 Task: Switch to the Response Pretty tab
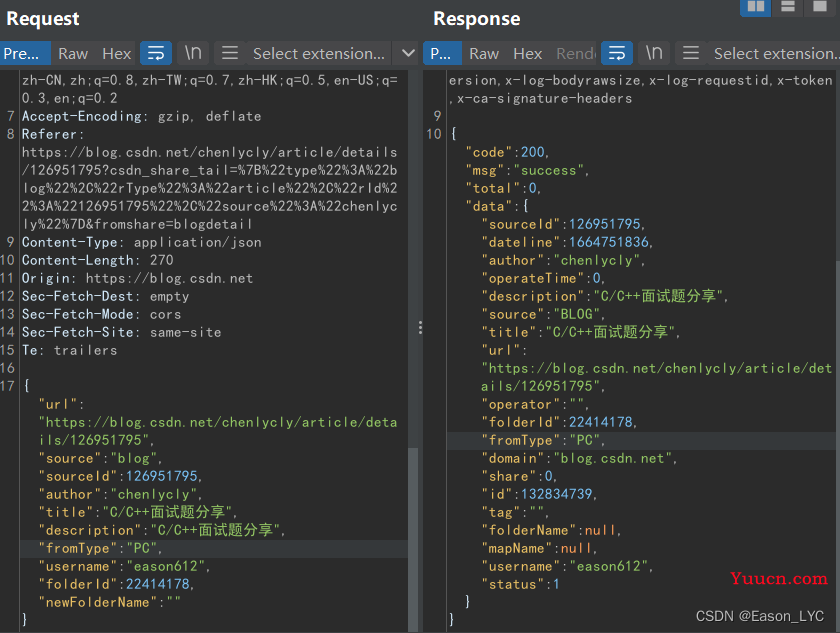pos(442,54)
